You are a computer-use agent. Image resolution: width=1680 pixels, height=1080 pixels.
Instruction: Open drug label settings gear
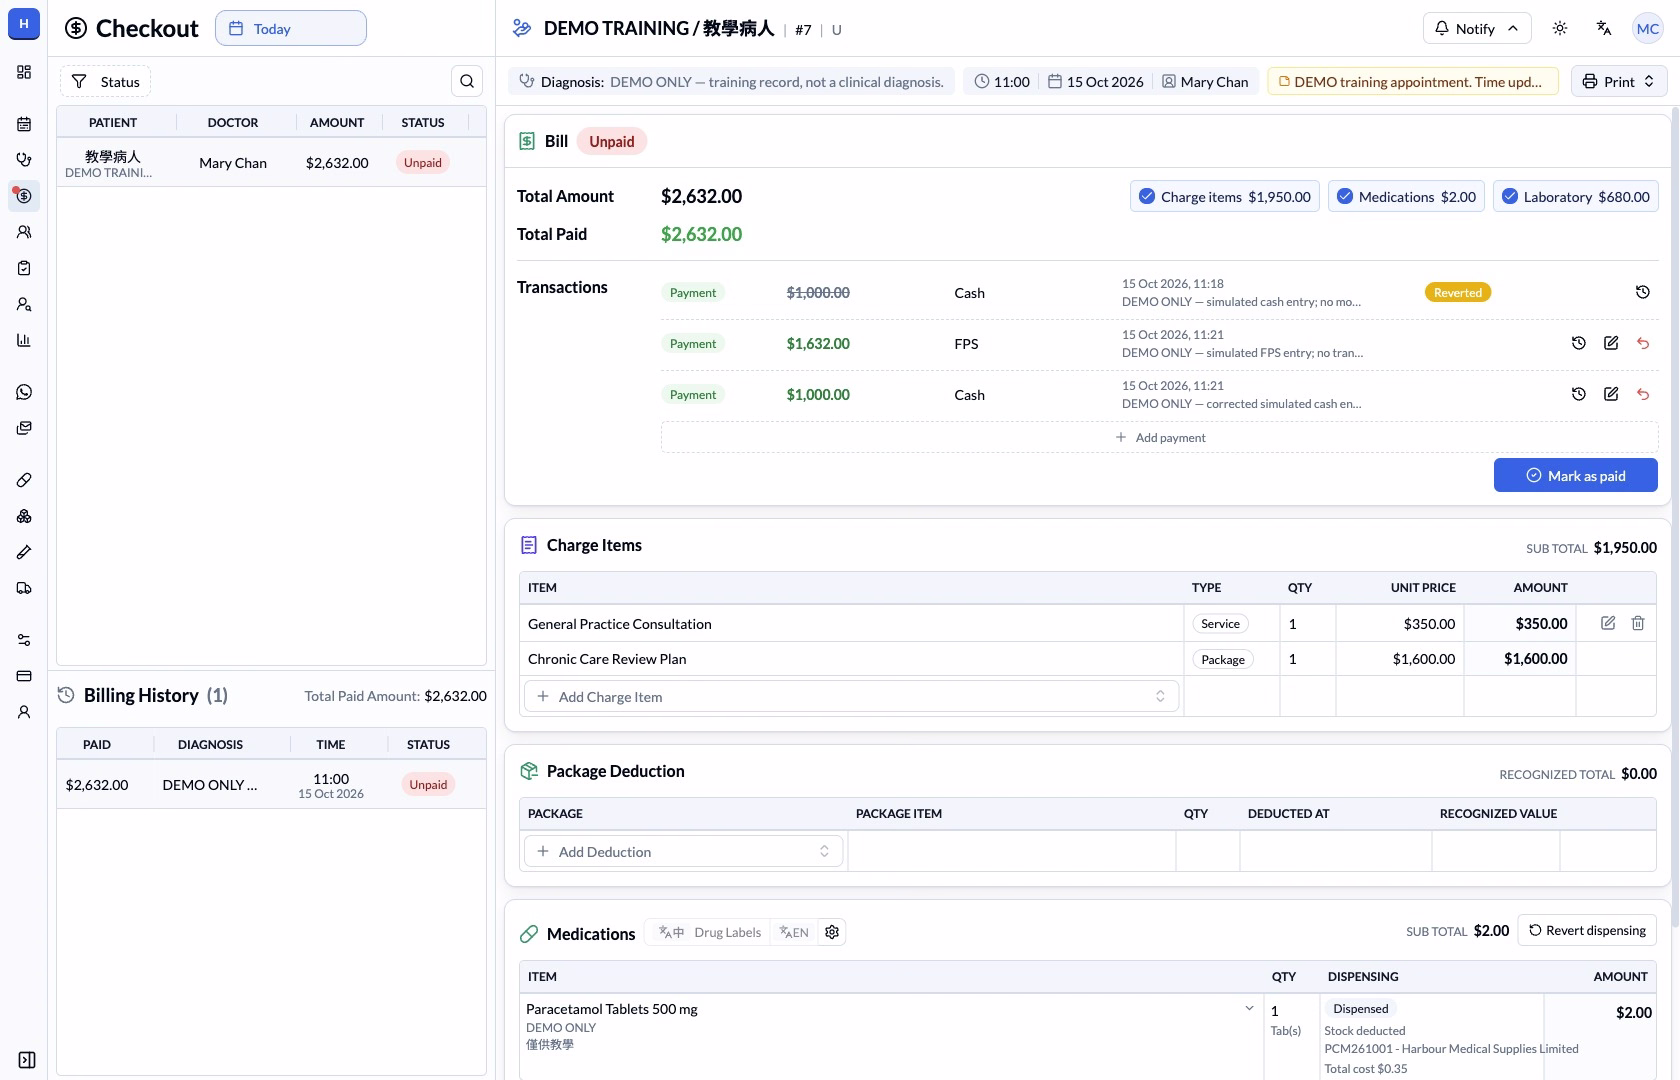tap(832, 932)
